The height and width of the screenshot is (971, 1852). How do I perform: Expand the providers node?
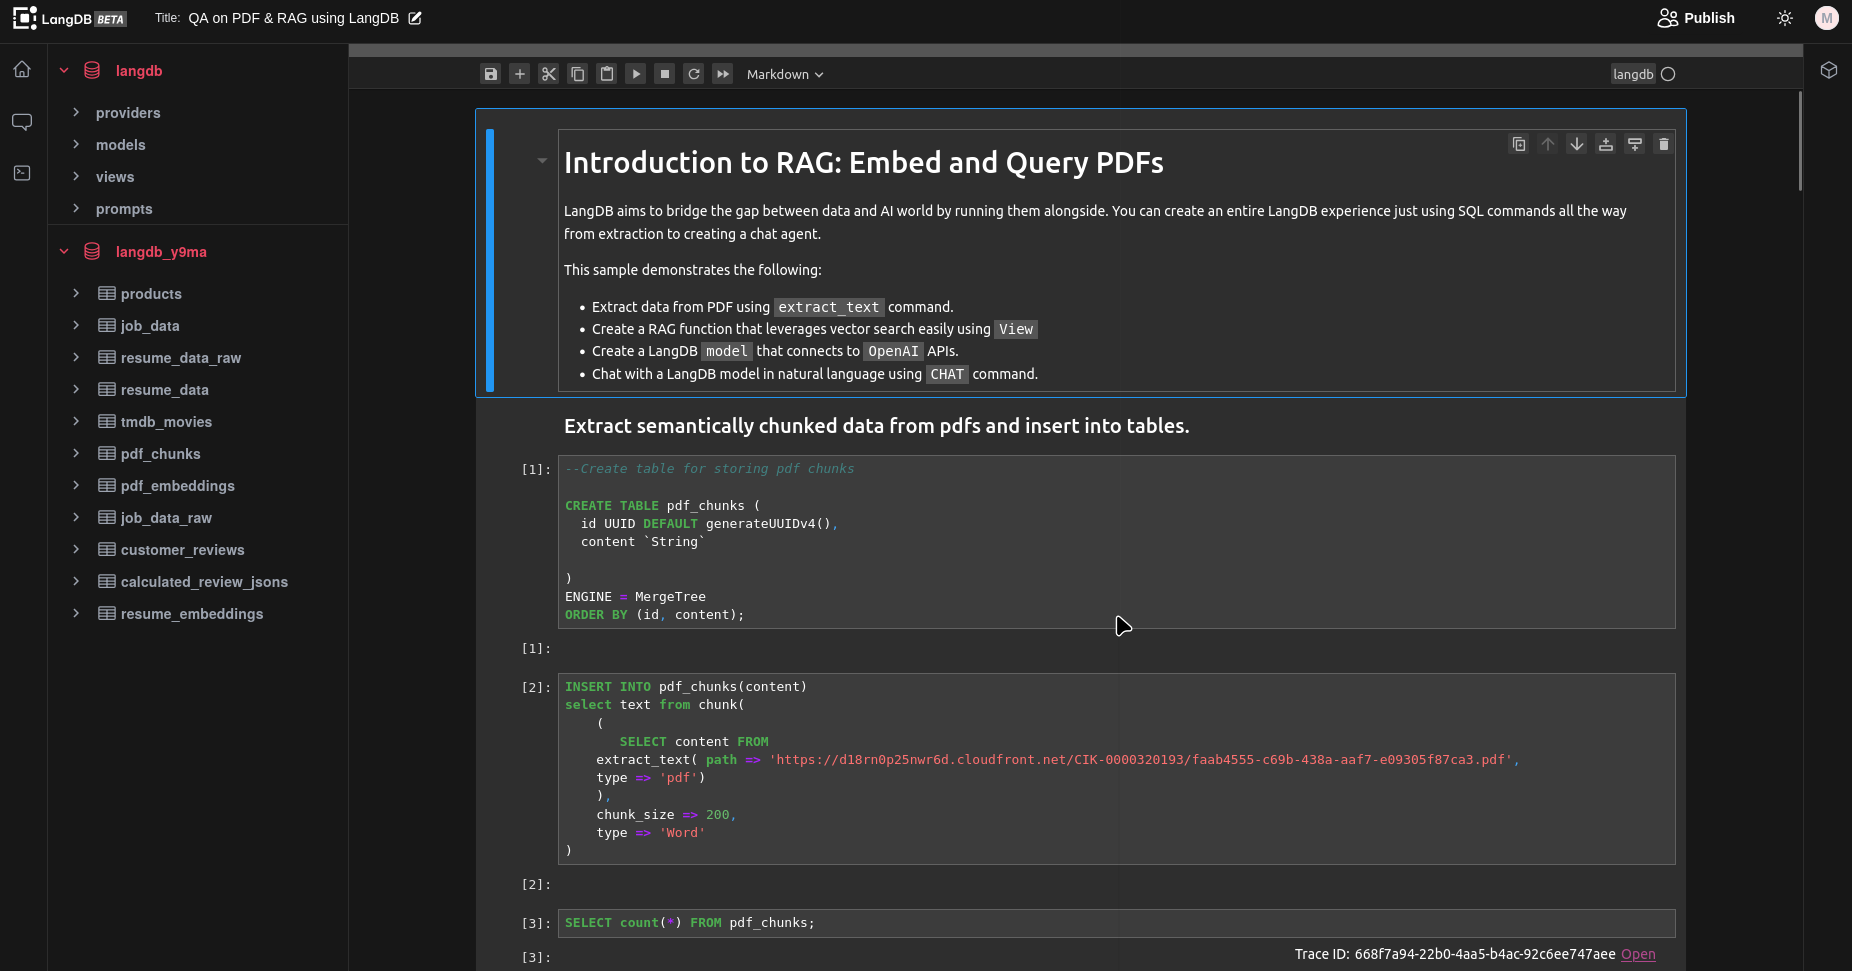(76, 113)
